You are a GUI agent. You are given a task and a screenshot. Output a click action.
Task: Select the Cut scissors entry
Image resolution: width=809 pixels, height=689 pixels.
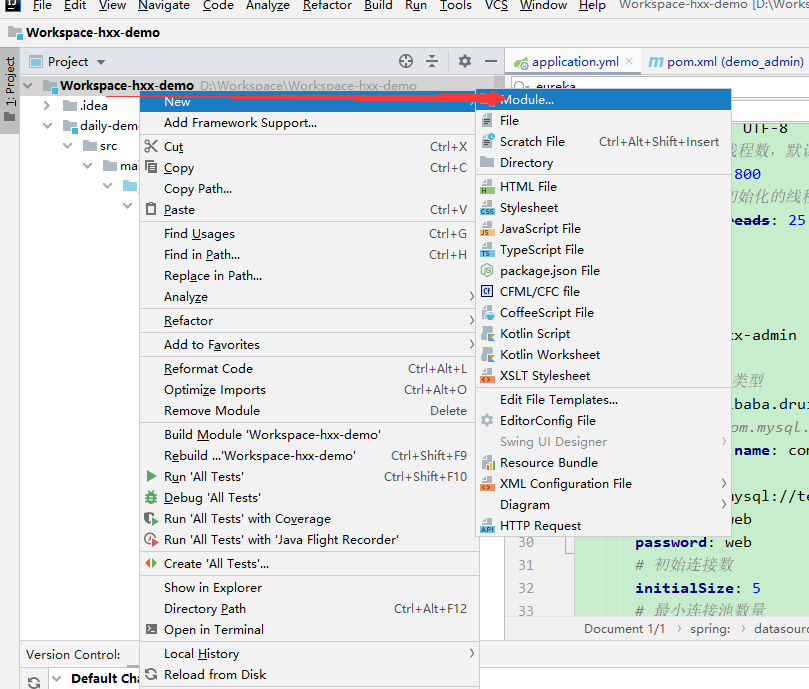point(310,147)
